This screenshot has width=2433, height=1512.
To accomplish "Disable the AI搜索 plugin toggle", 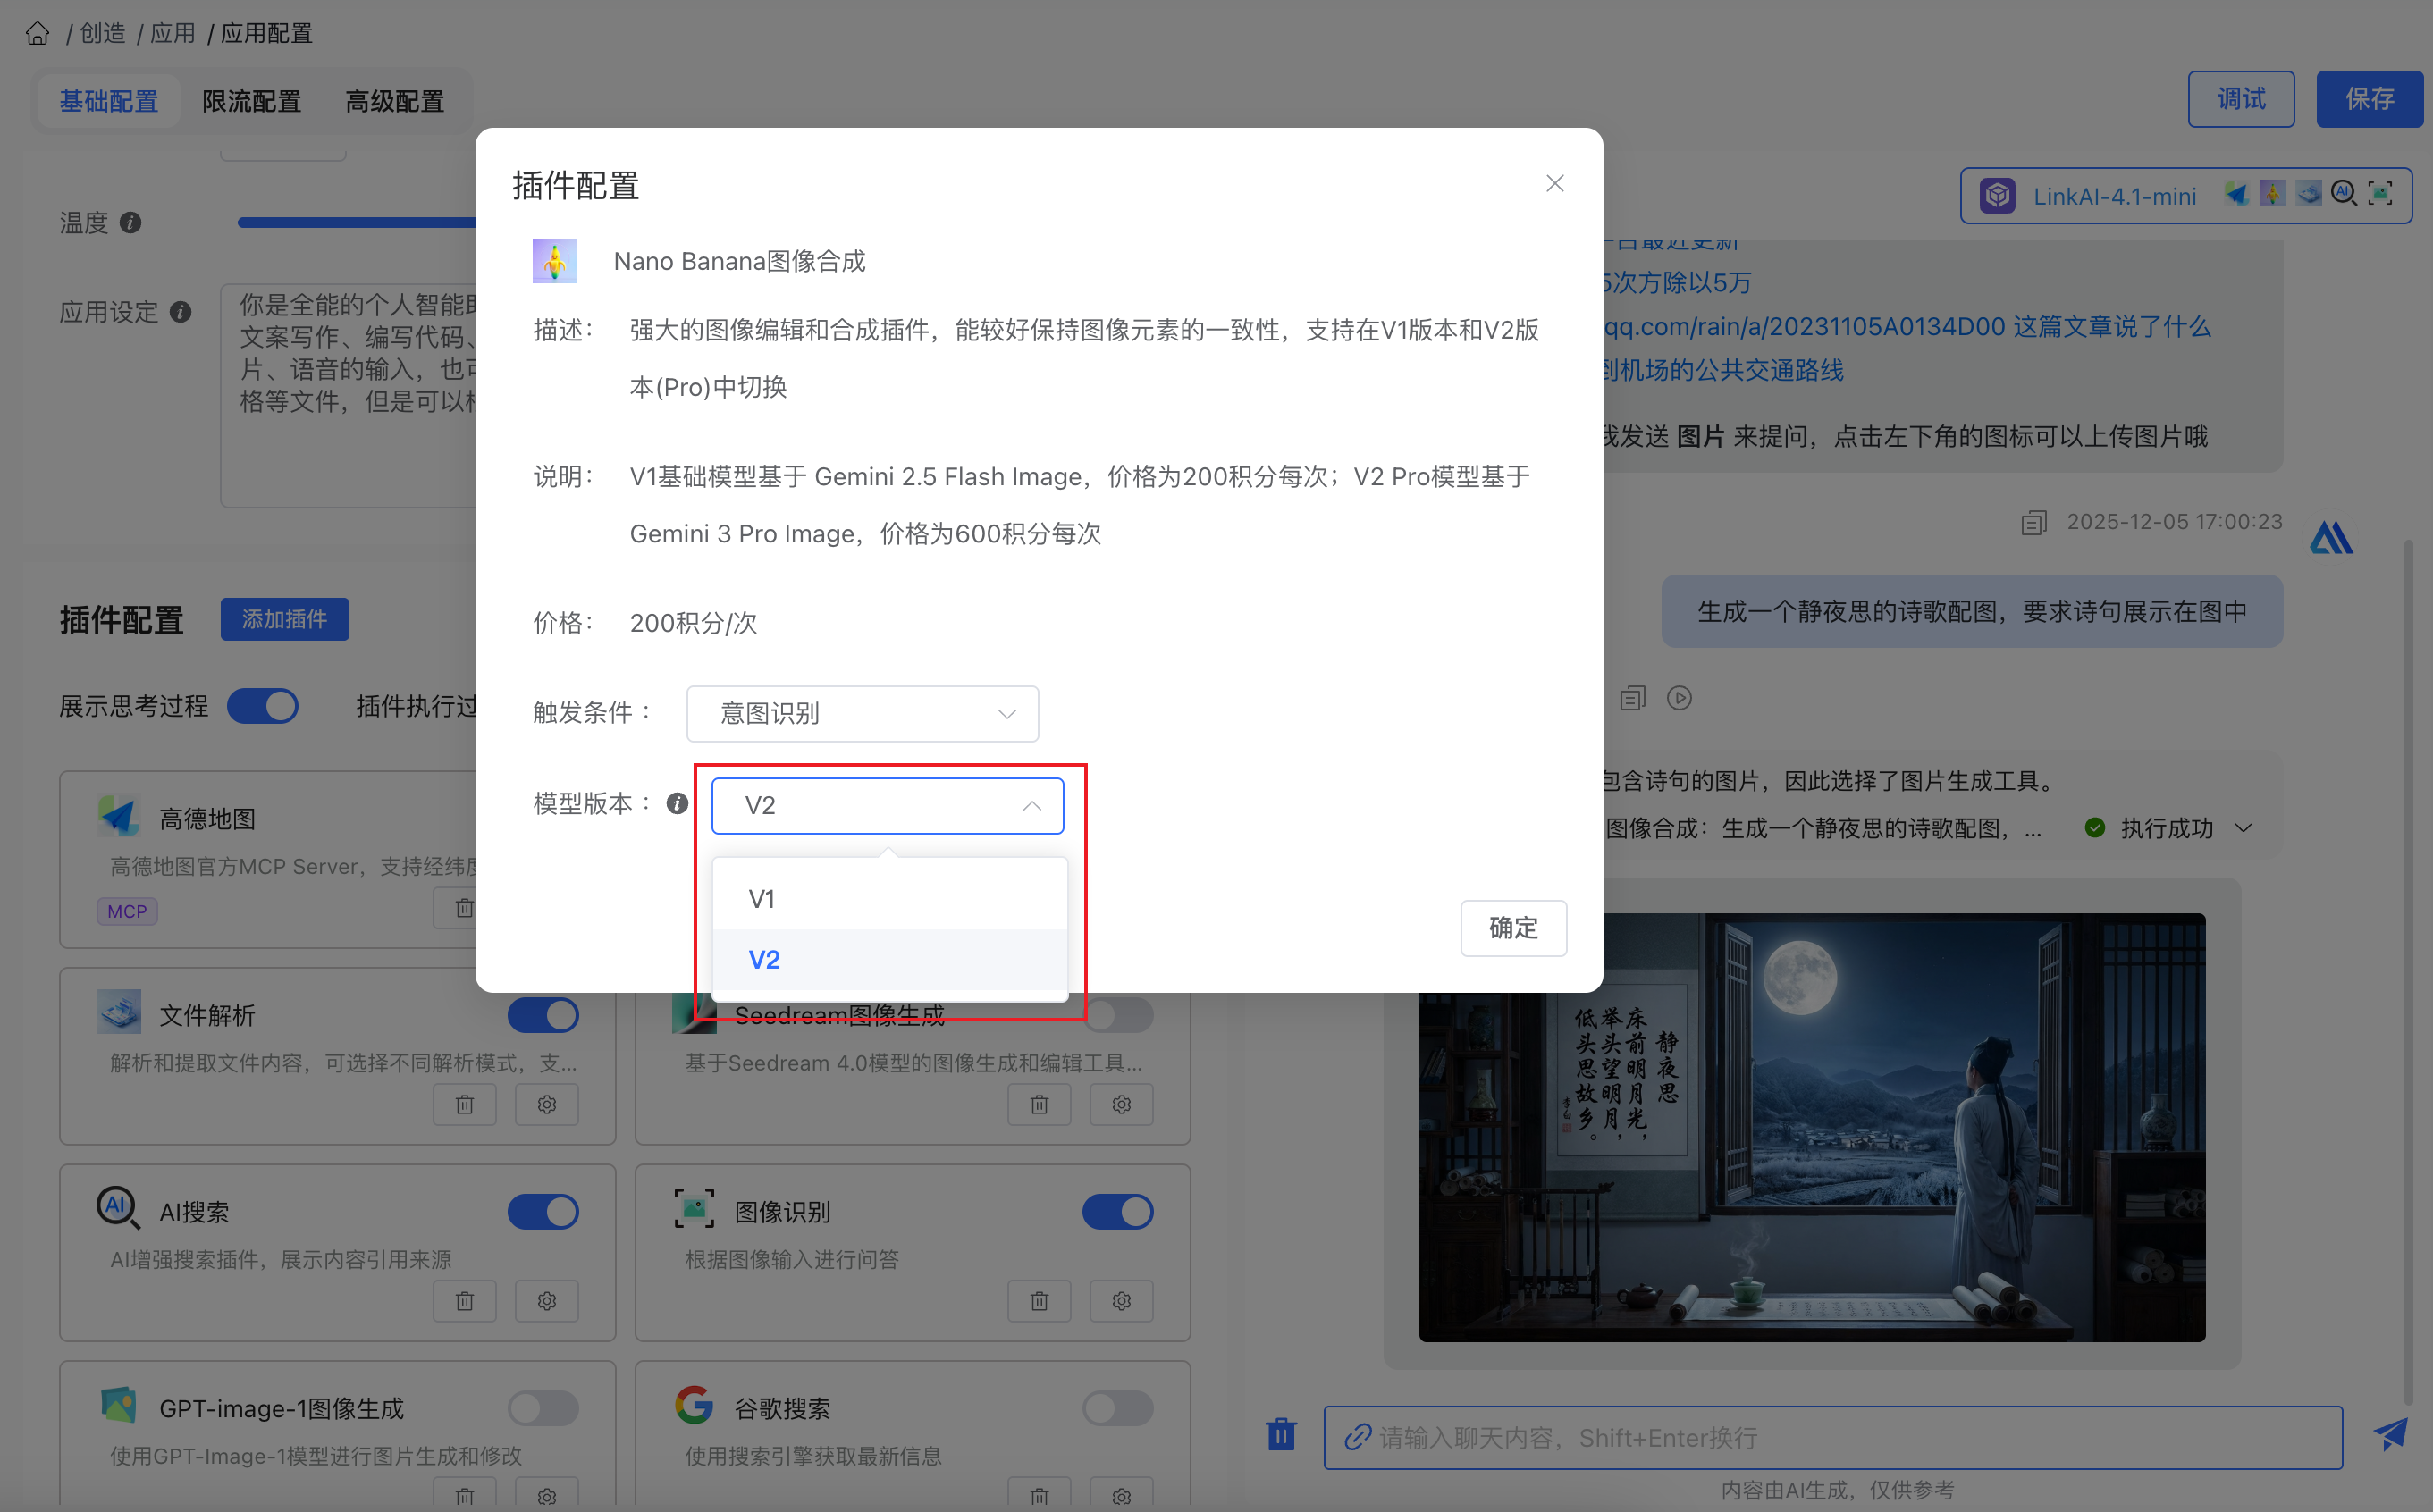I will point(543,1212).
